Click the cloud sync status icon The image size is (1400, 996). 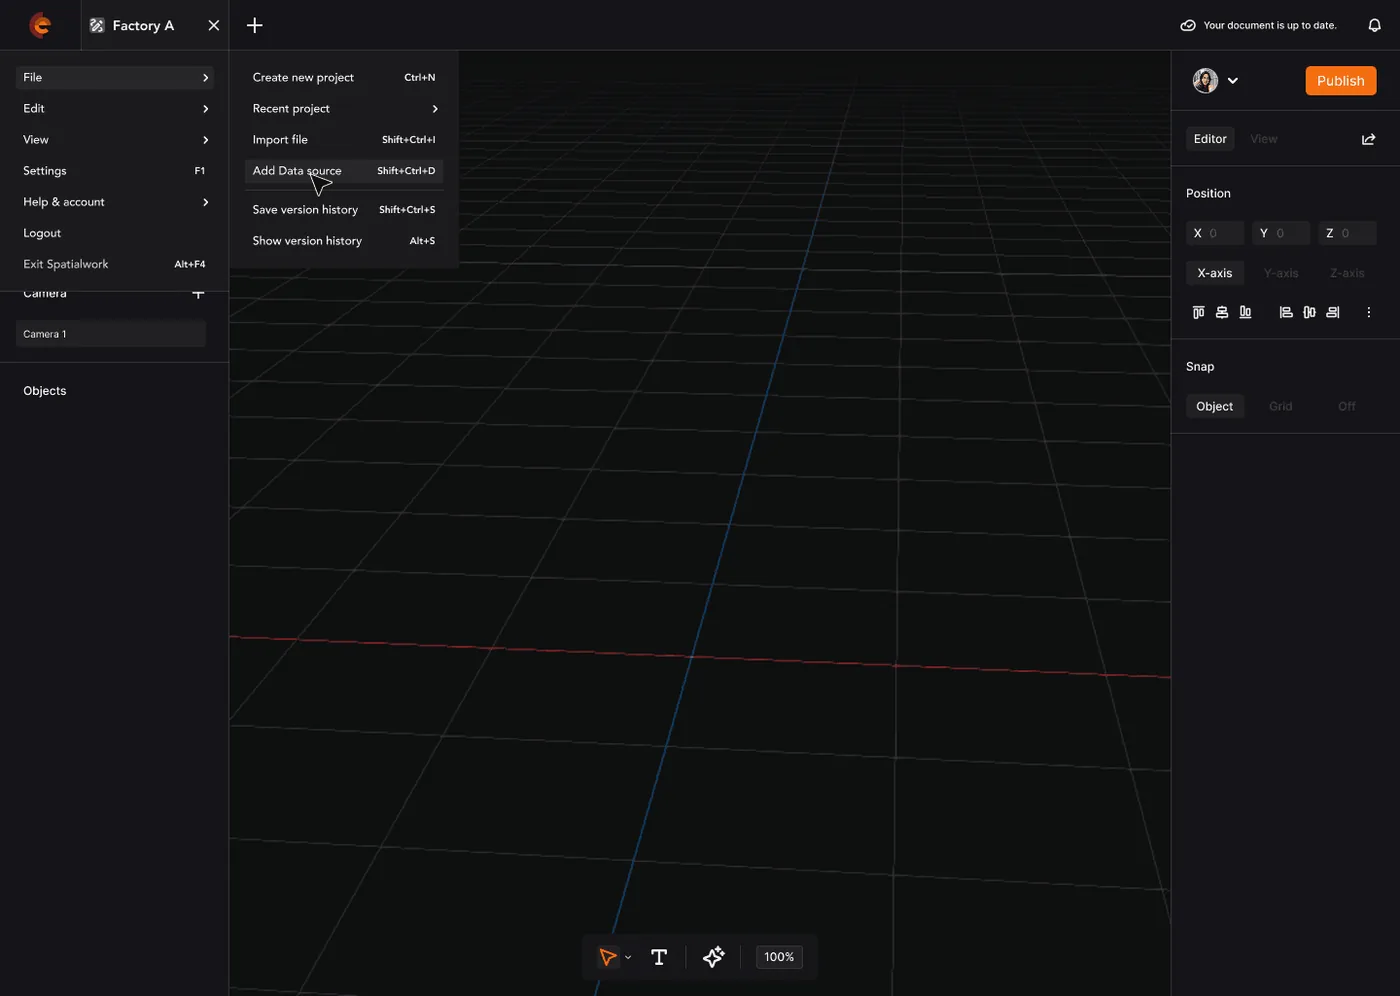(x=1188, y=25)
